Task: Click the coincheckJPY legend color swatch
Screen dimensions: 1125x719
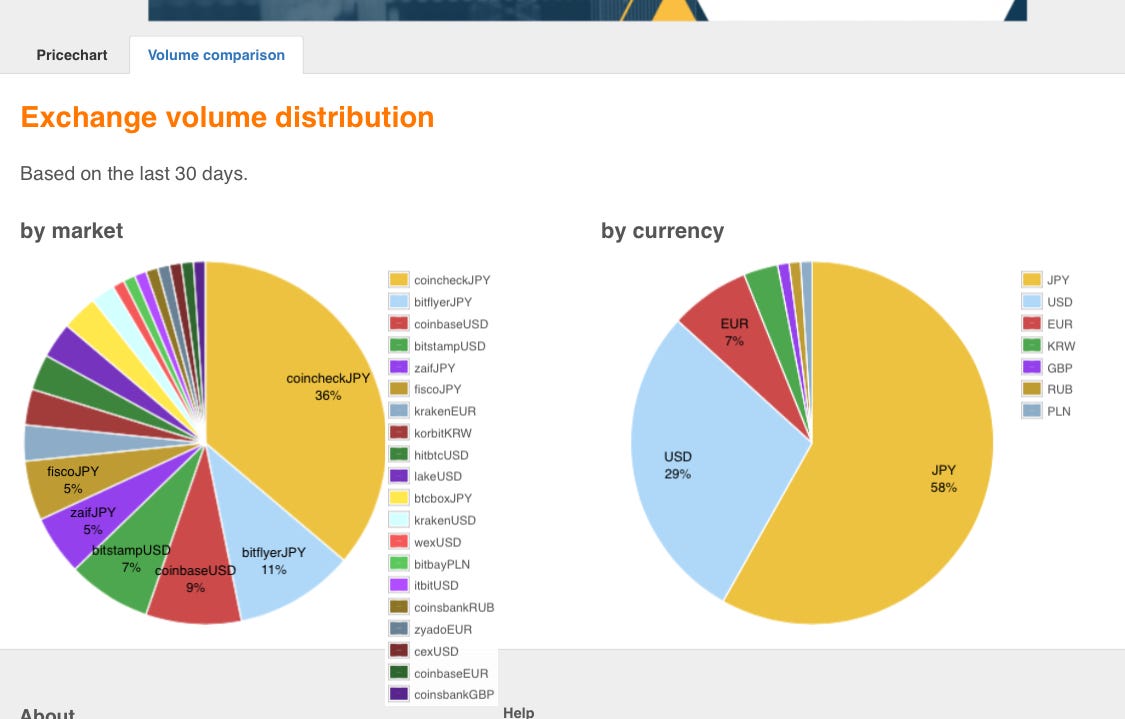Action: pos(398,279)
